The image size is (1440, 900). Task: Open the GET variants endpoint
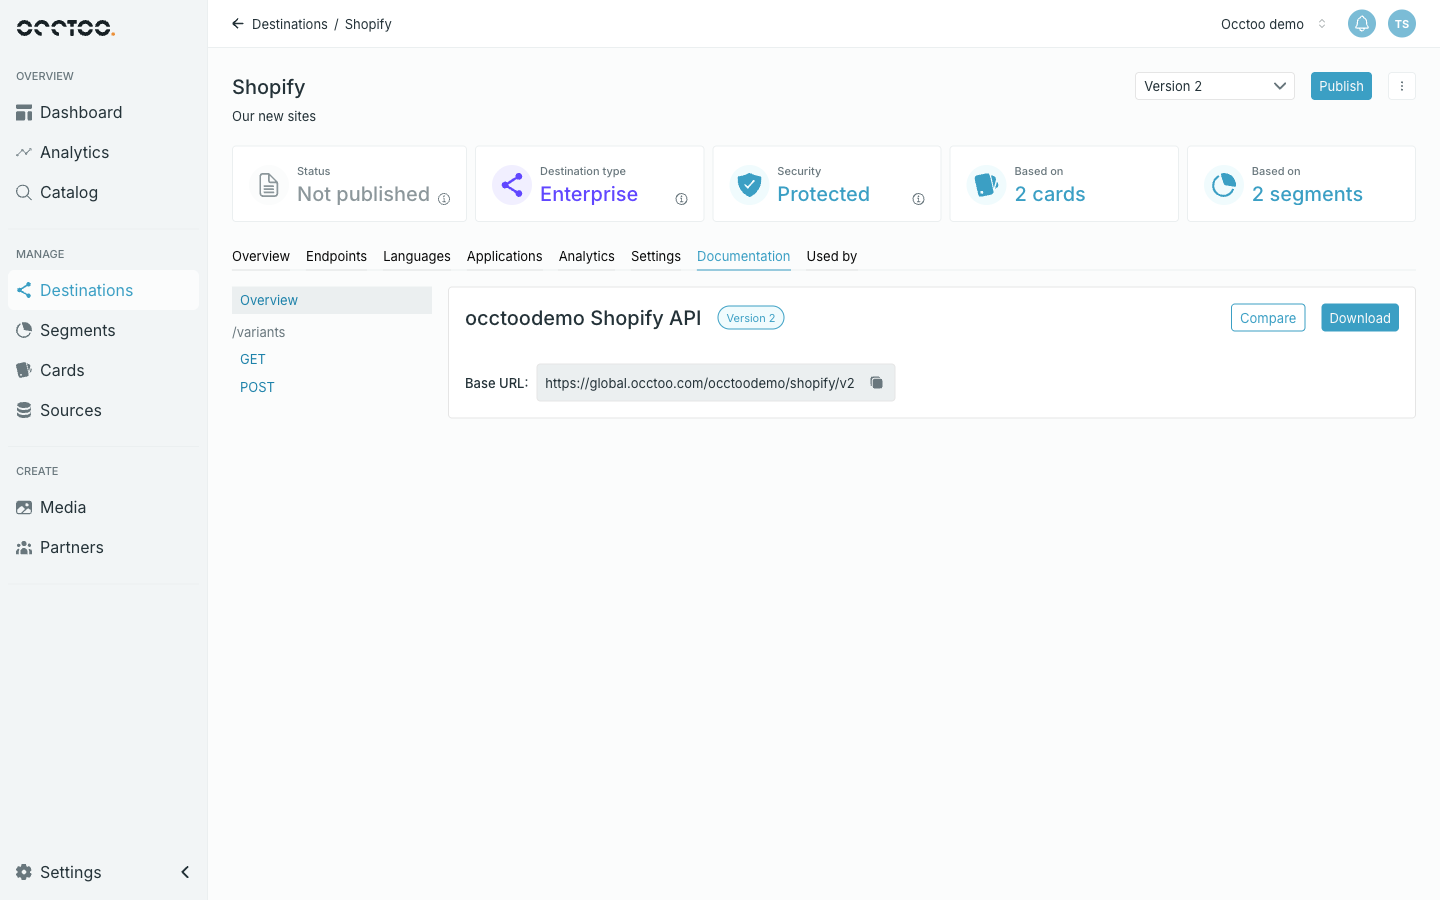coord(253,359)
